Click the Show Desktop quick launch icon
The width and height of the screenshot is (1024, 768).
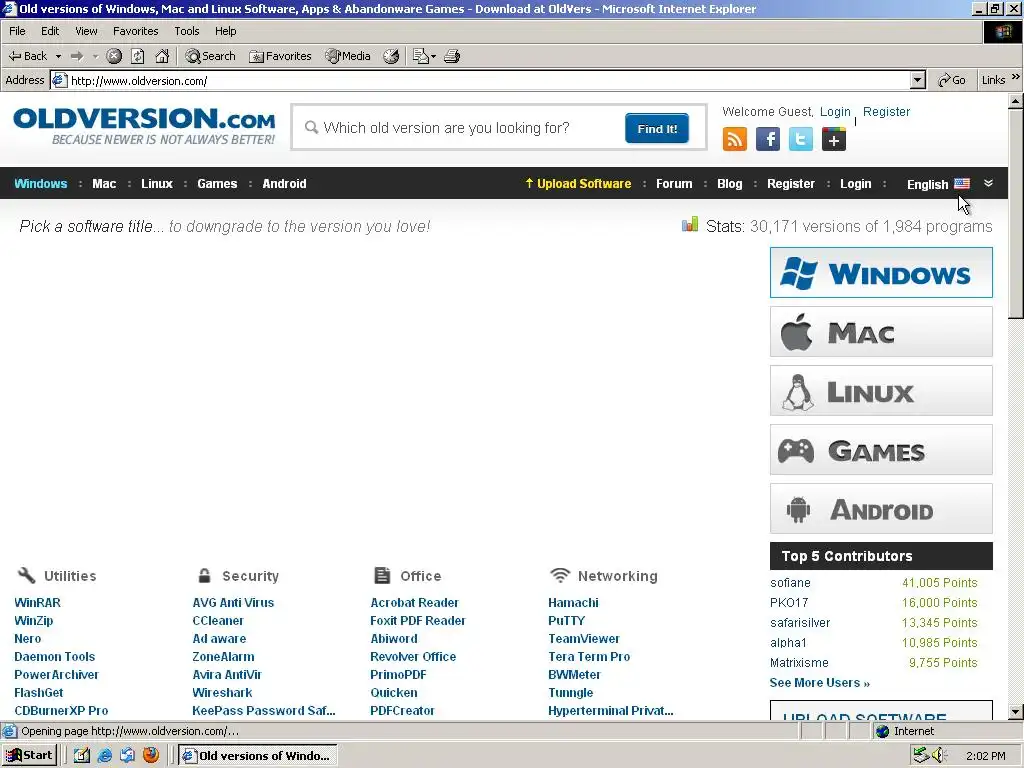pos(82,755)
